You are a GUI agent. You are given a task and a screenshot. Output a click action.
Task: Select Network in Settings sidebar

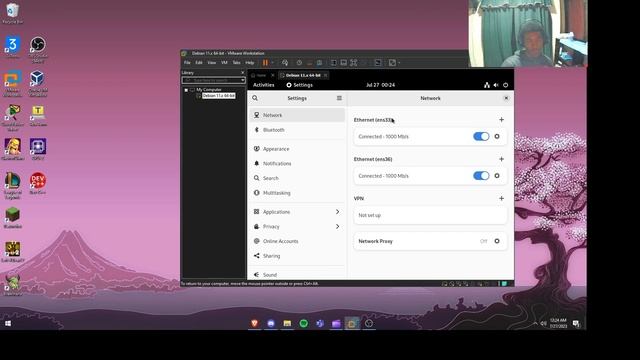coord(297,115)
